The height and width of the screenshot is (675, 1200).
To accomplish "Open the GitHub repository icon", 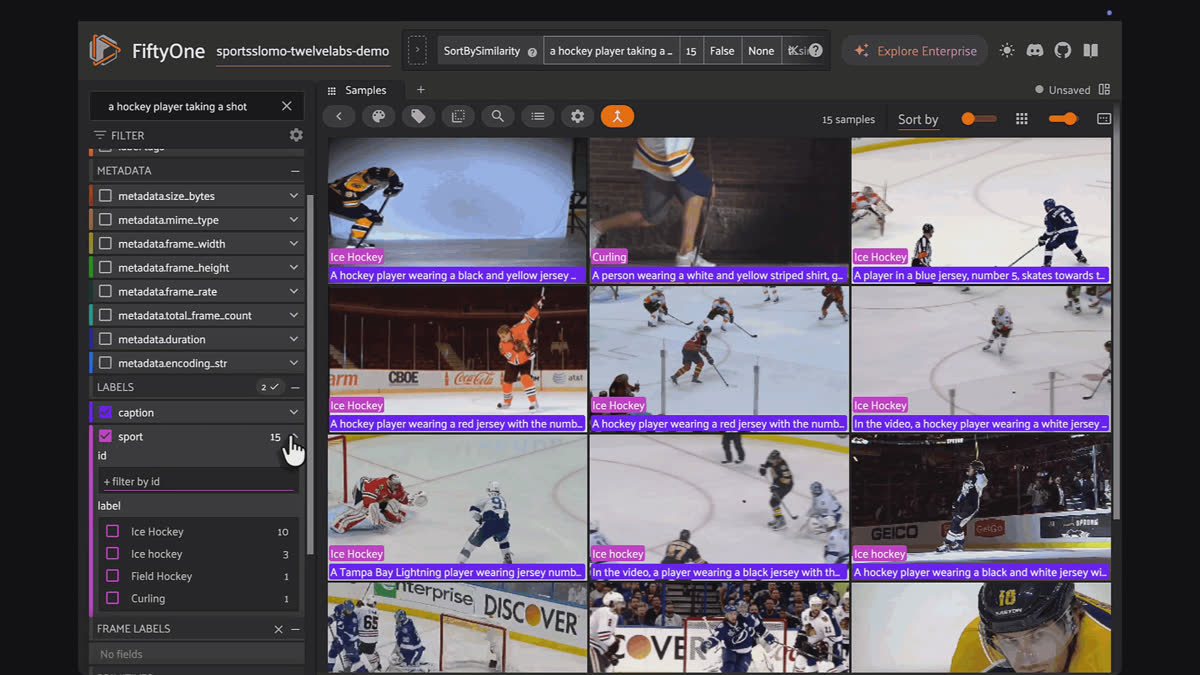I will coord(1063,50).
